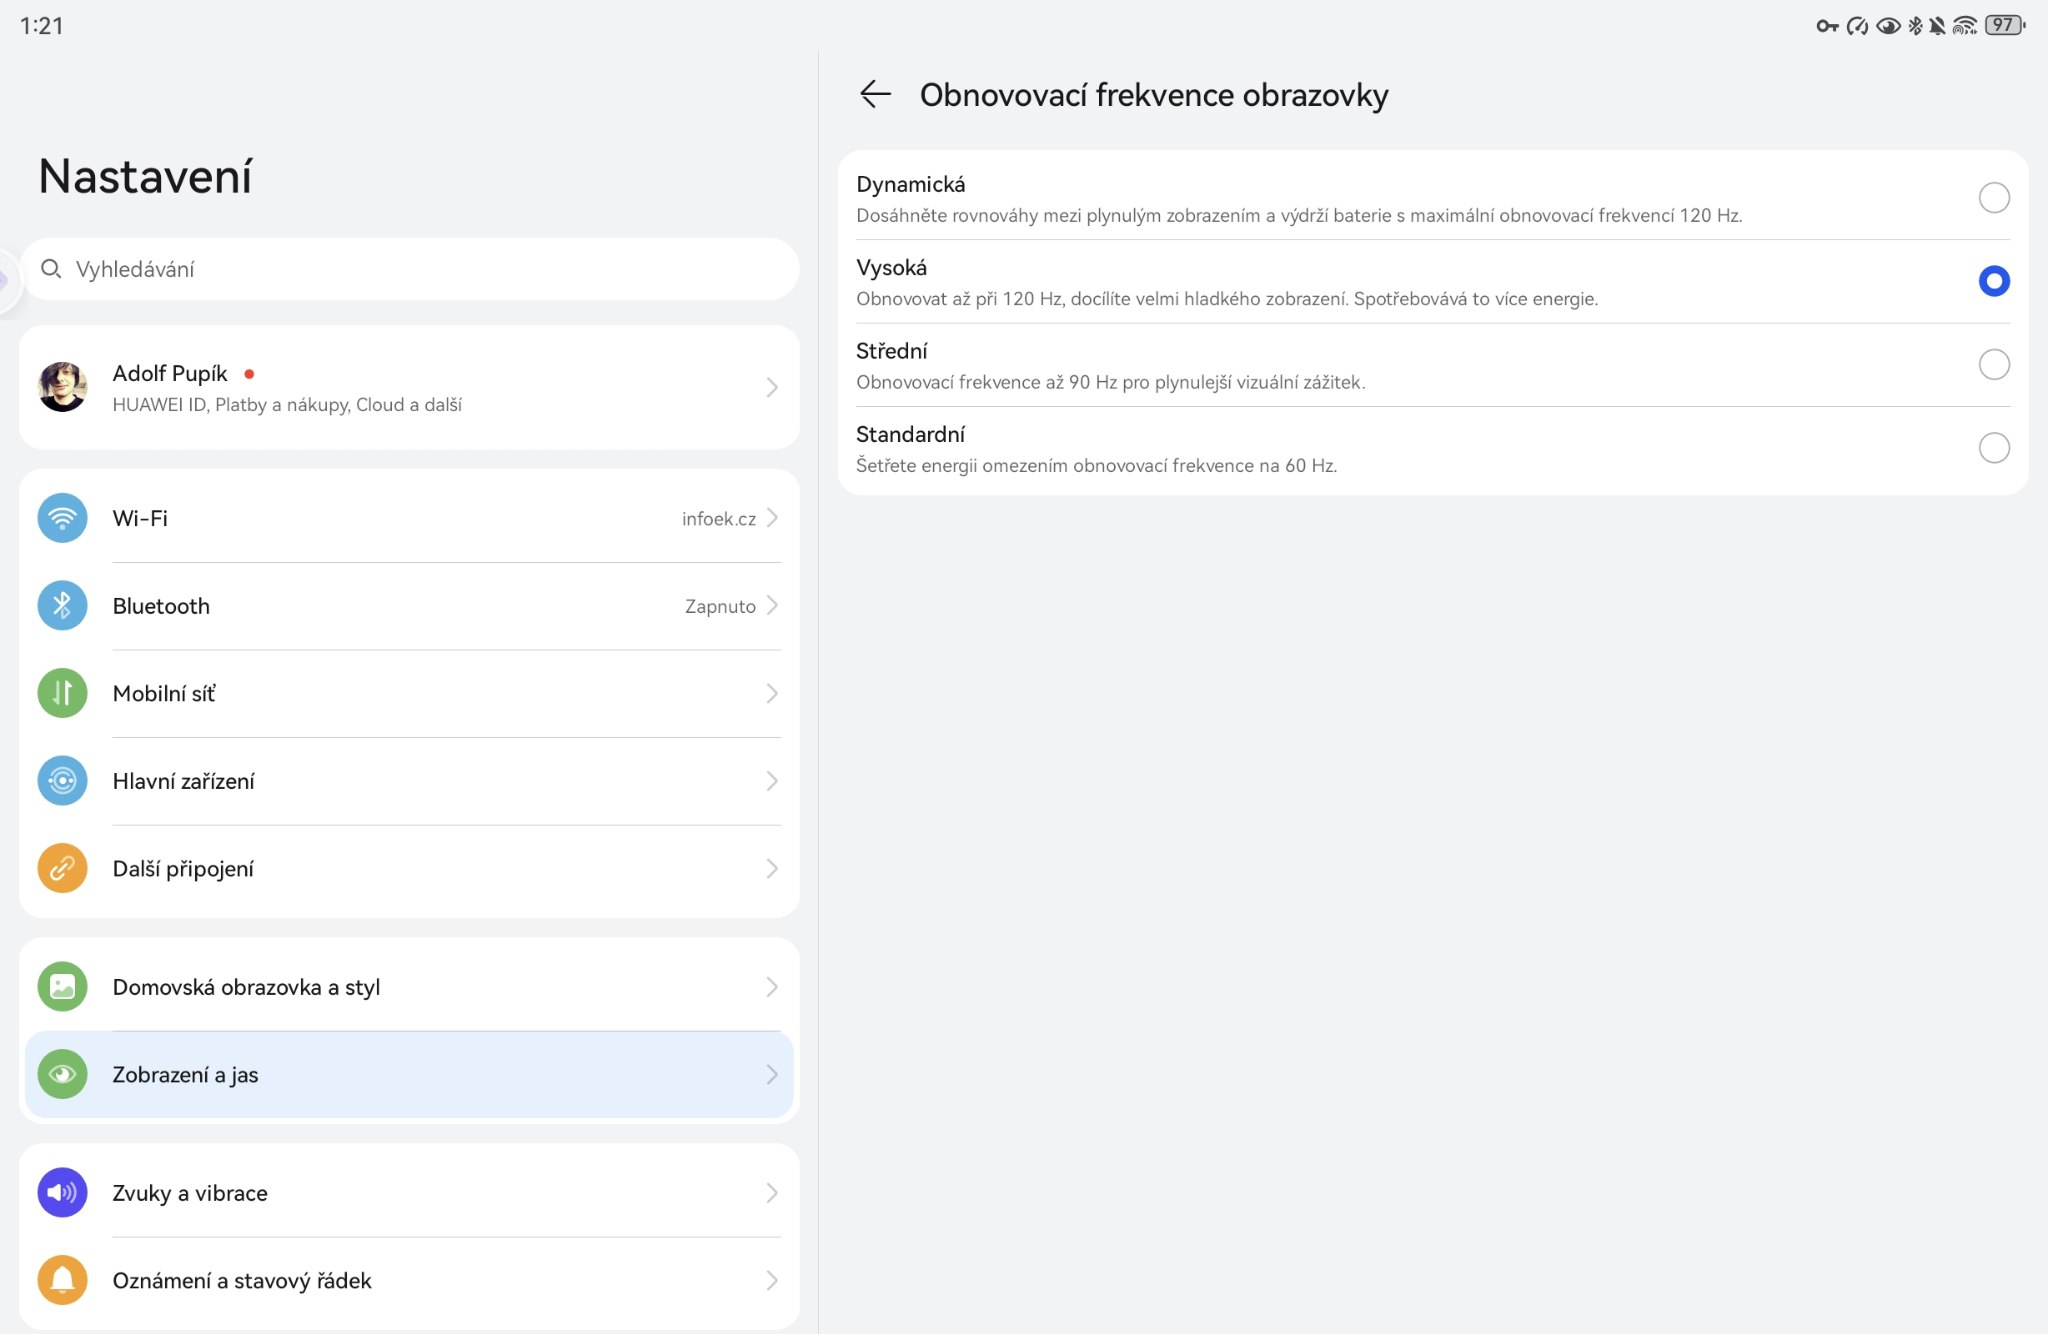Tap the Vysoká option label
Viewport: 2048px width, 1334px height.
point(891,268)
